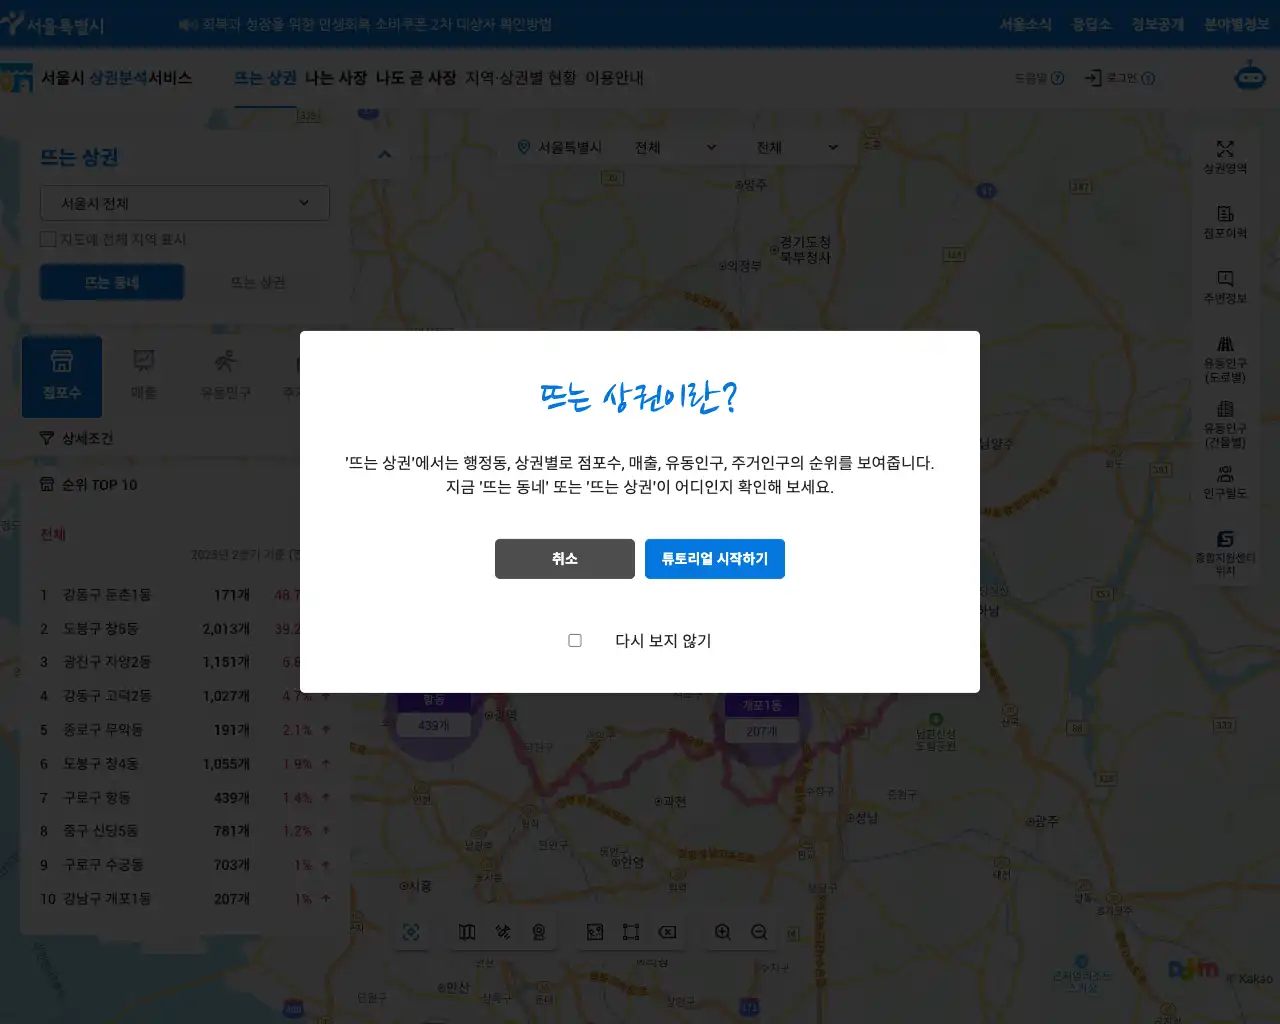Open 주변정보 sidebar icon
This screenshot has height=1024, width=1280.
point(1225,286)
